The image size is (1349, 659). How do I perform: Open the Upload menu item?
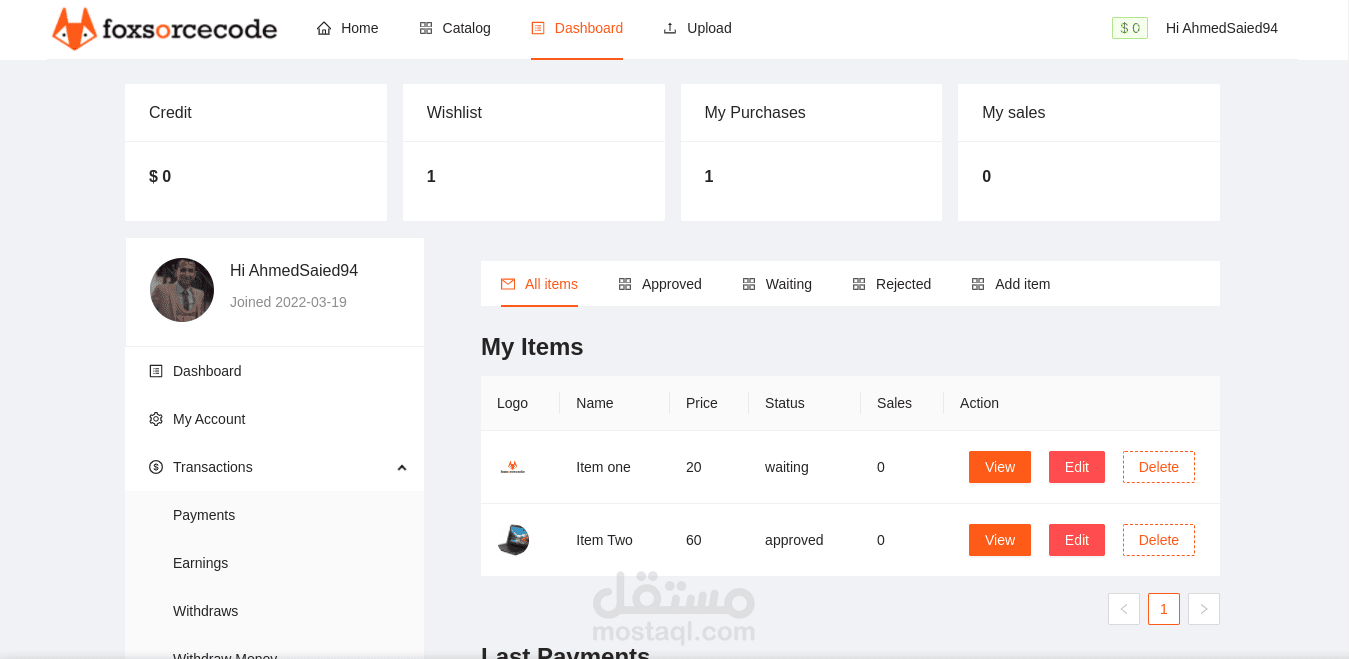(x=697, y=28)
